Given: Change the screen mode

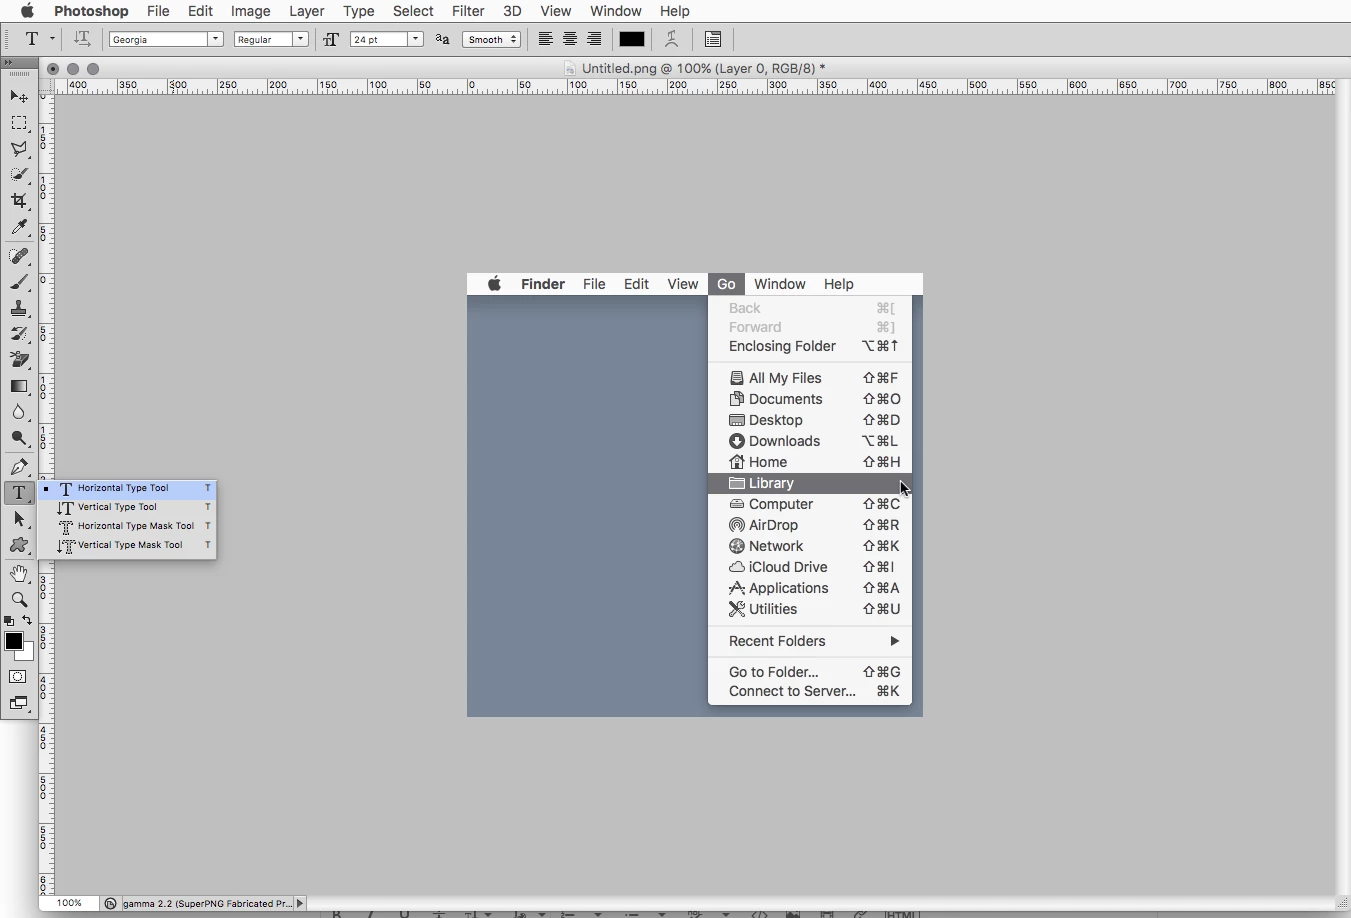Looking at the screenshot, I should (19, 703).
